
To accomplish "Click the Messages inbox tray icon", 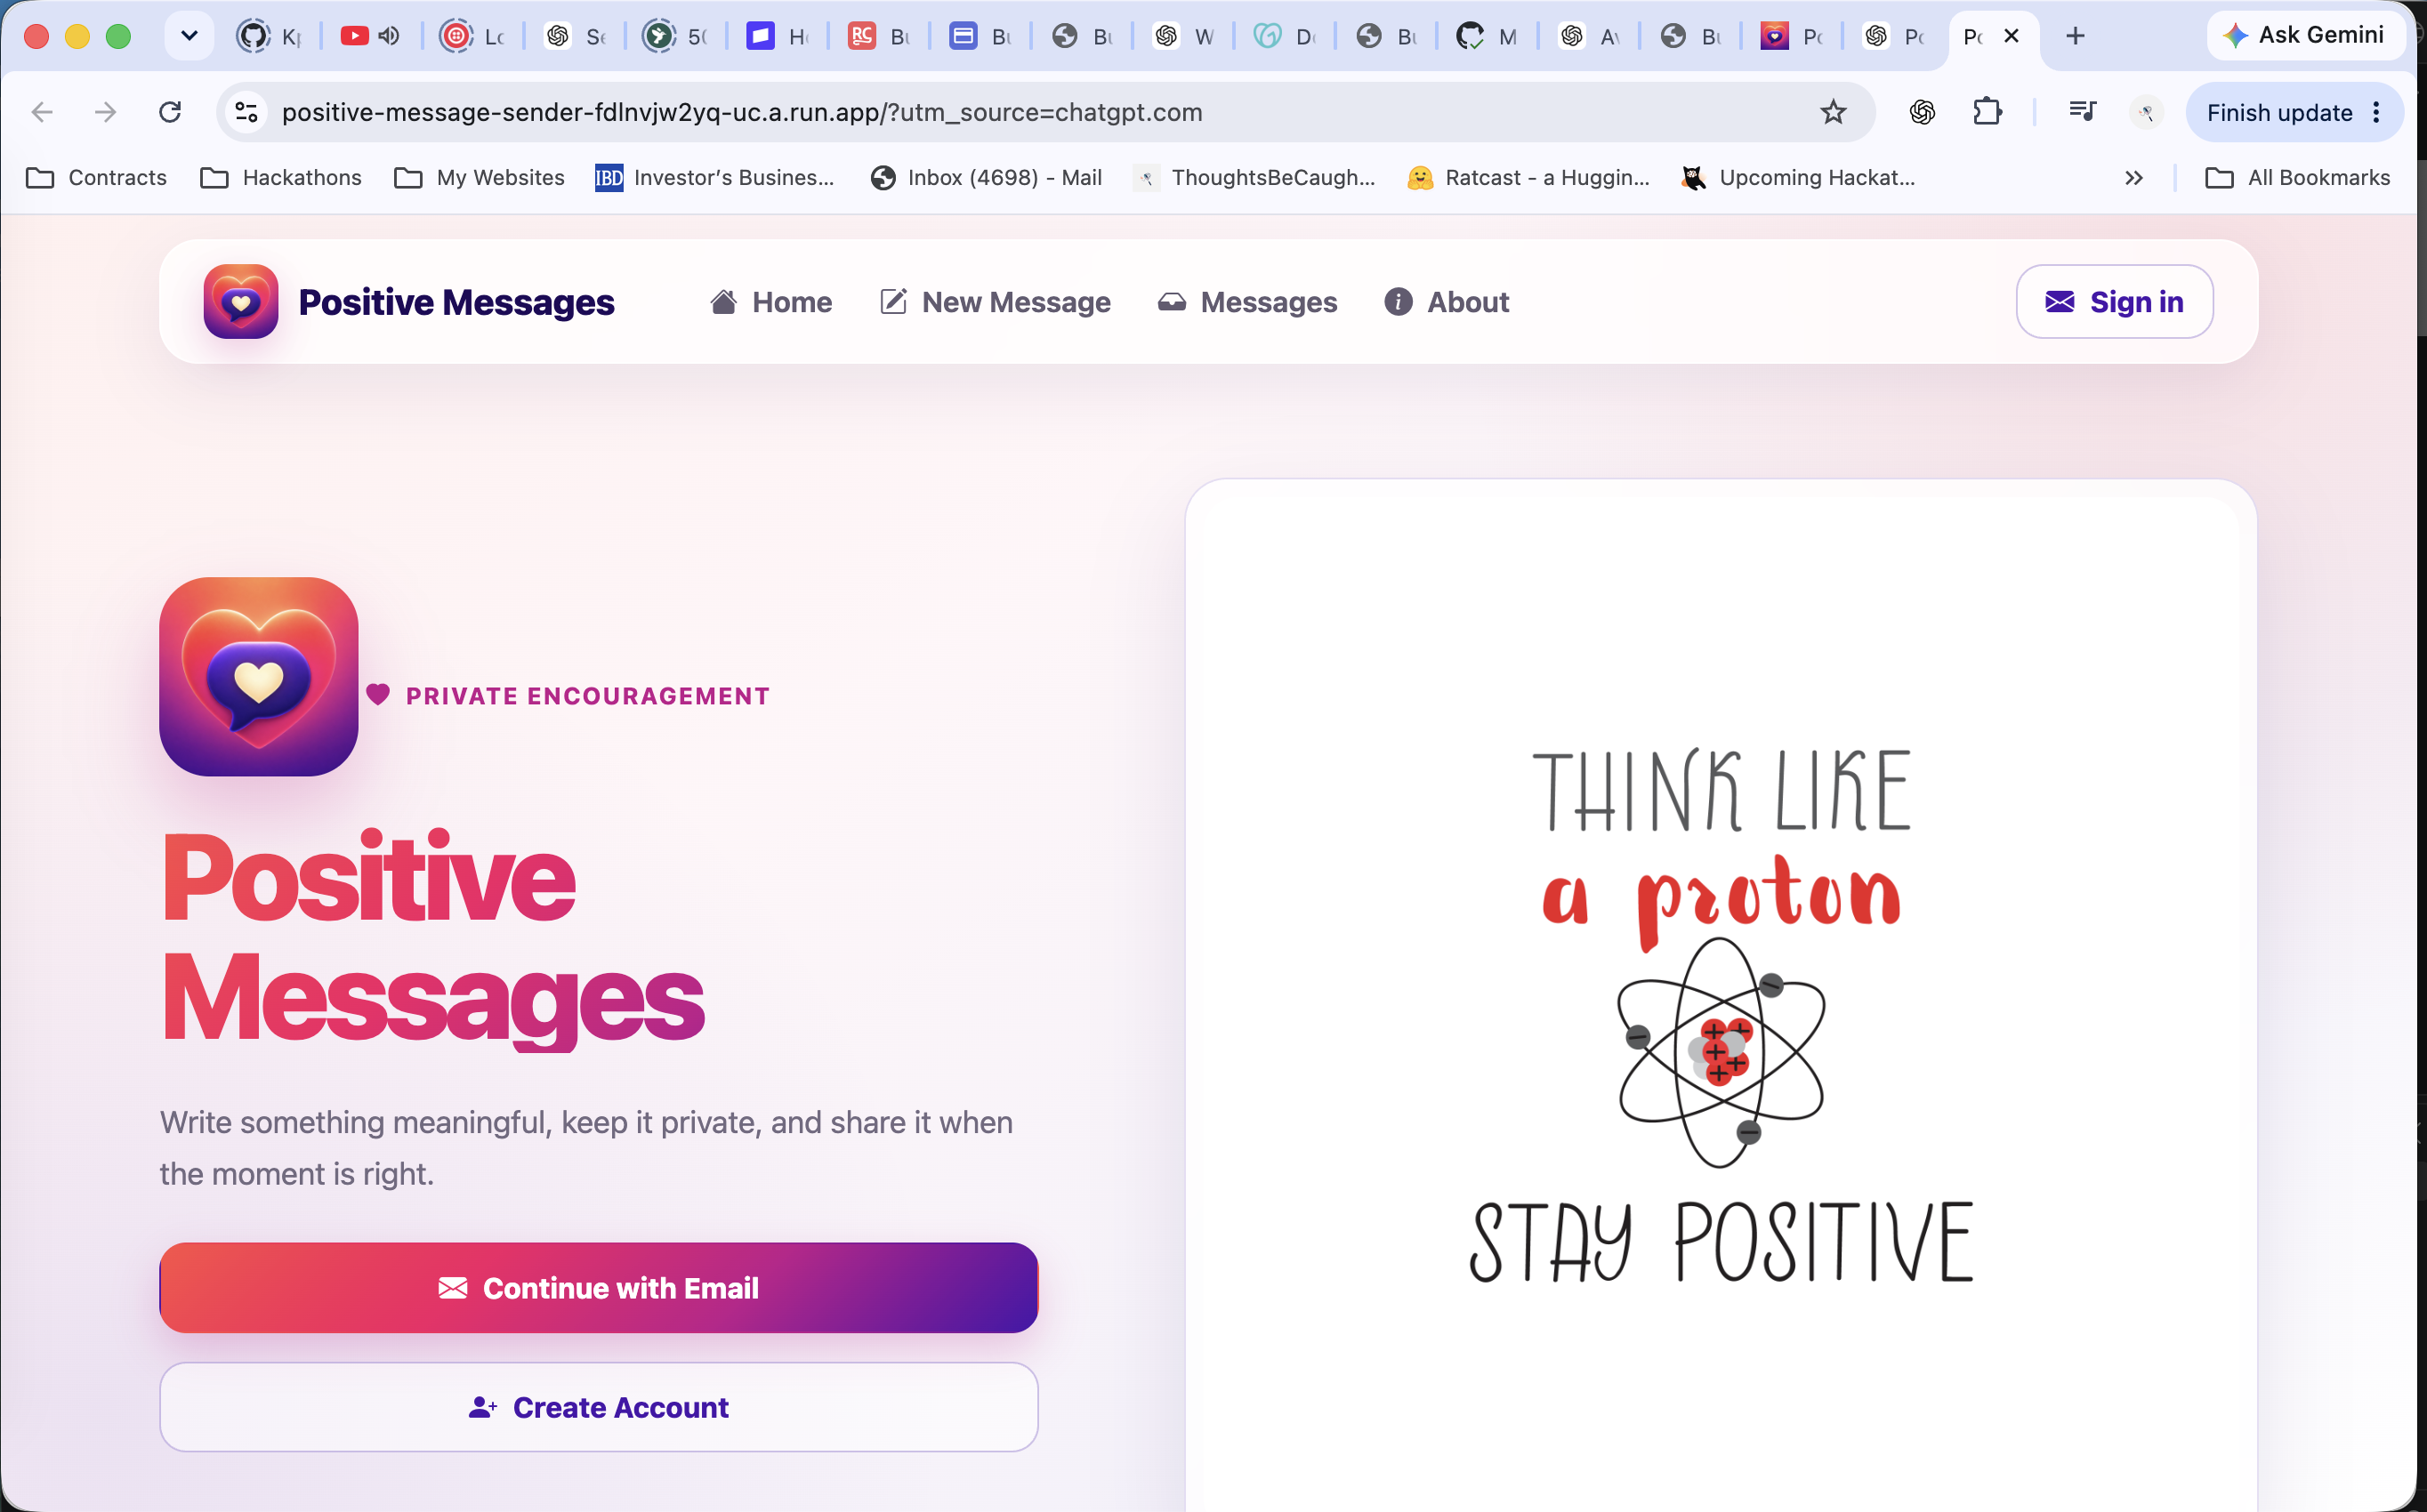I will pyautogui.click(x=1172, y=301).
